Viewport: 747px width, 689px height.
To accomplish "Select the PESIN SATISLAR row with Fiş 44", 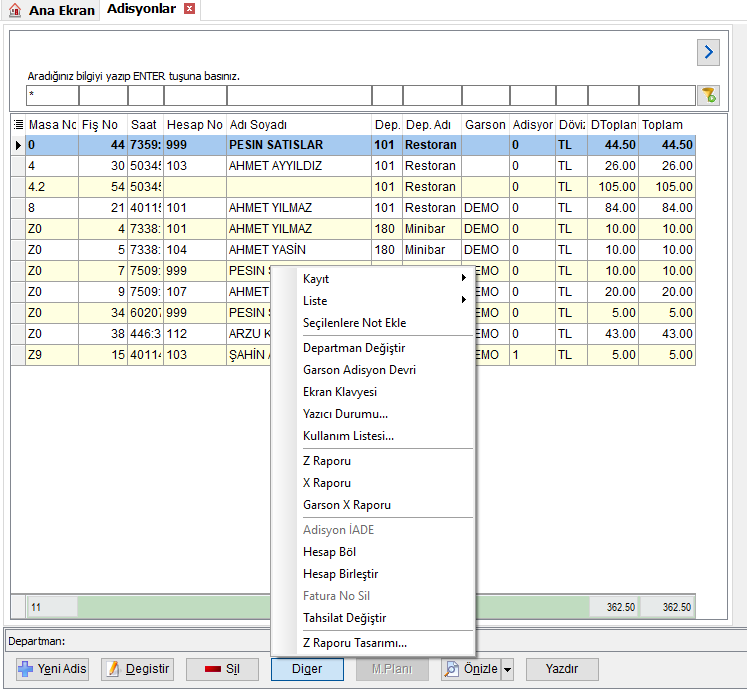I will [x=361, y=145].
